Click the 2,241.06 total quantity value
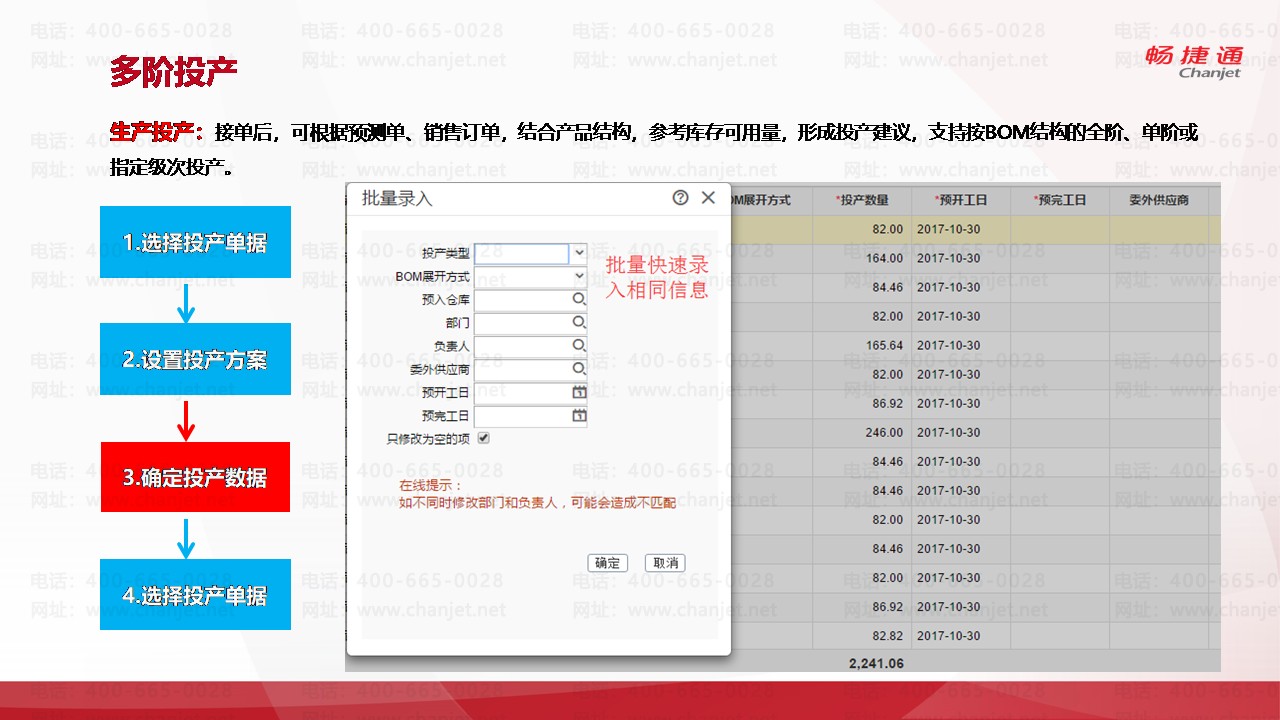1280x720 pixels. tap(876, 663)
